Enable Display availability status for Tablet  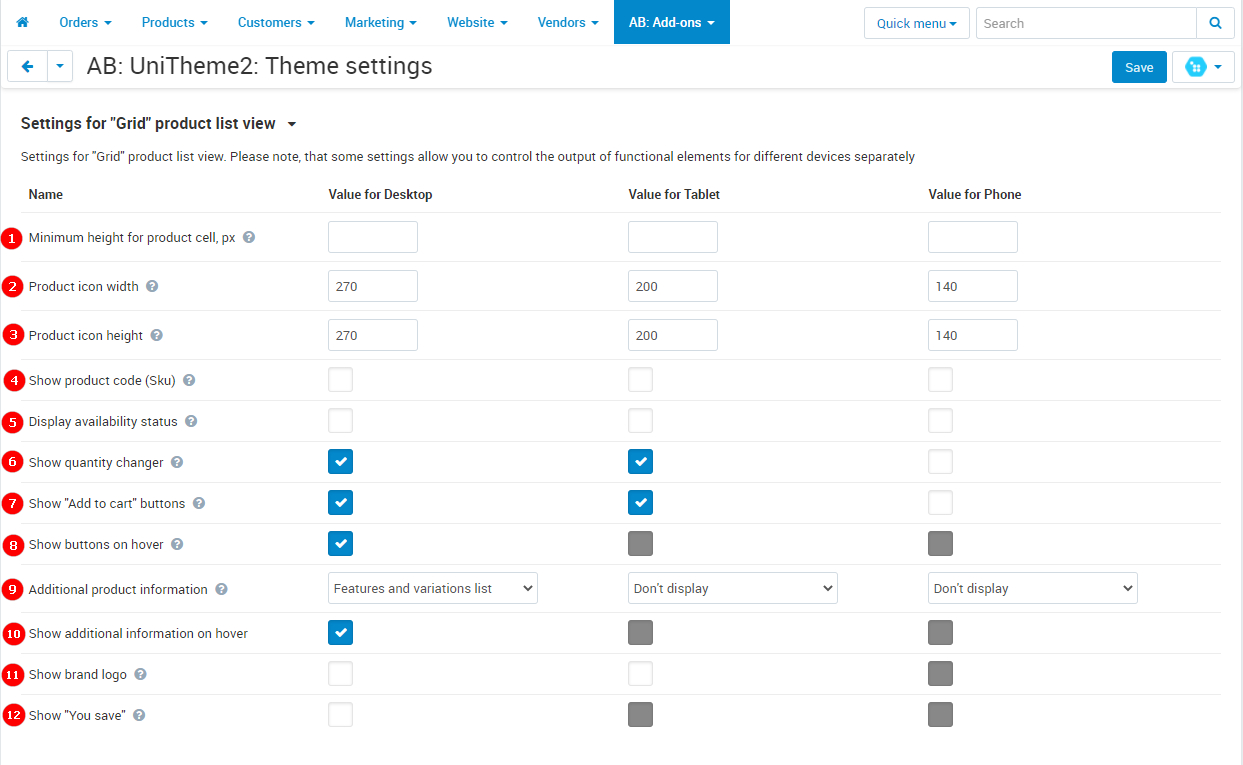point(640,421)
